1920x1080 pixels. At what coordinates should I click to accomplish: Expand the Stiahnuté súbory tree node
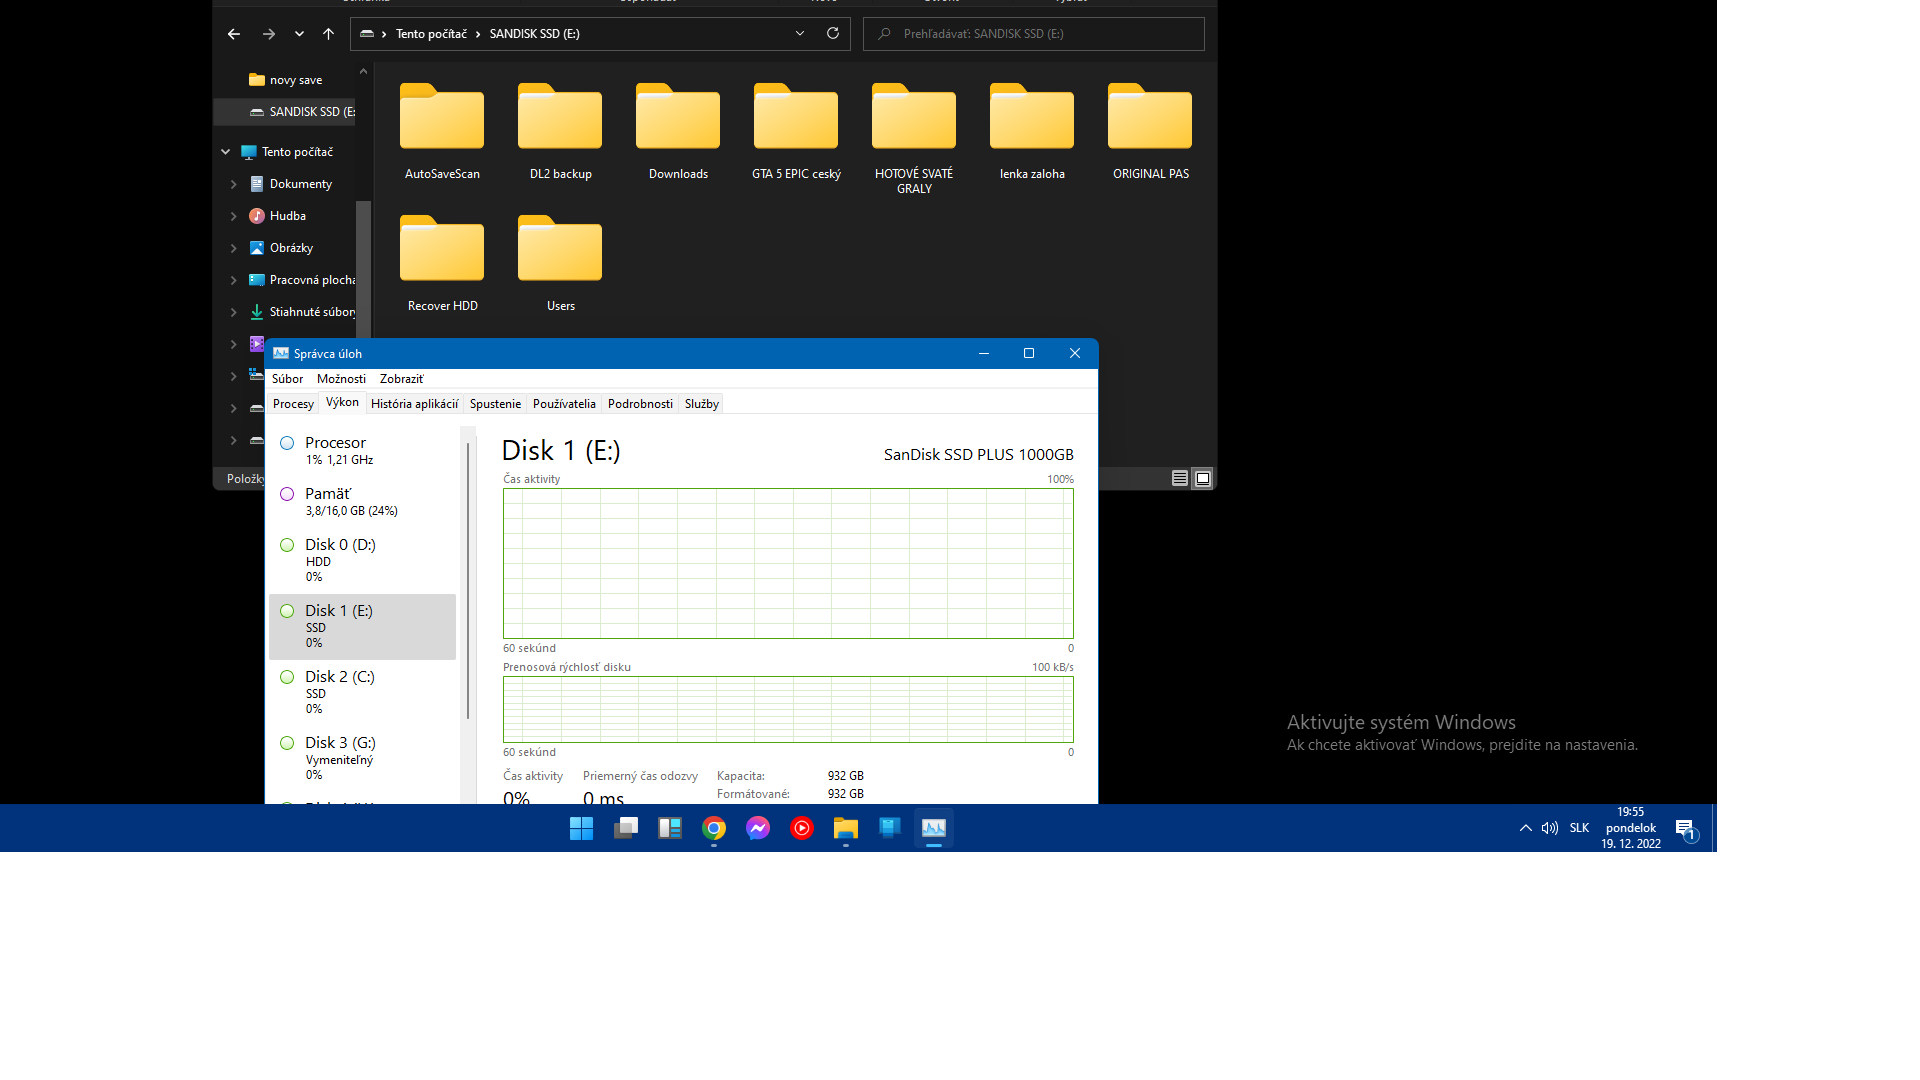pyautogui.click(x=234, y=312)
